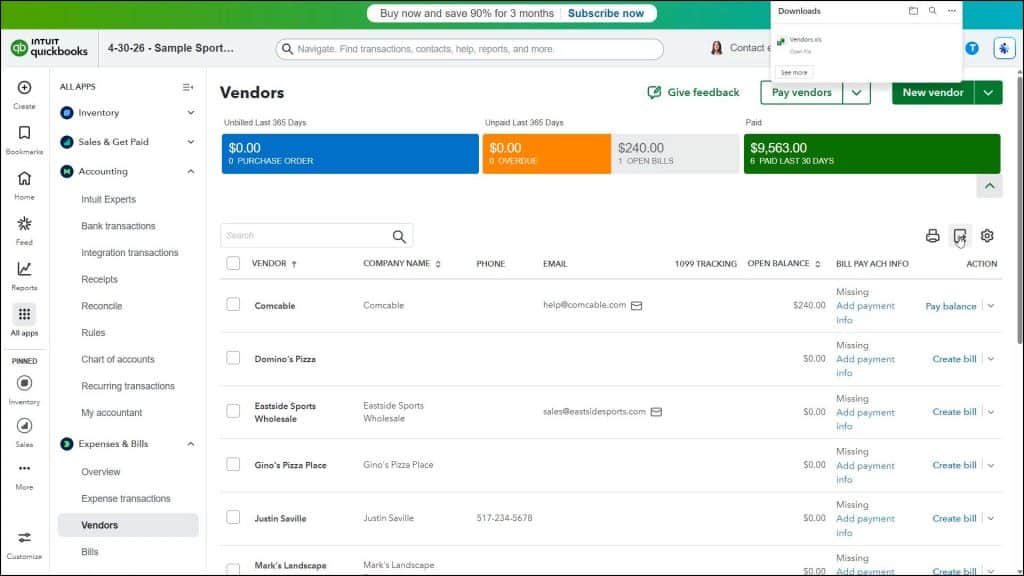Click the New vendor button
This screenshot has width=1024, height=576.
tap(933, 93)
